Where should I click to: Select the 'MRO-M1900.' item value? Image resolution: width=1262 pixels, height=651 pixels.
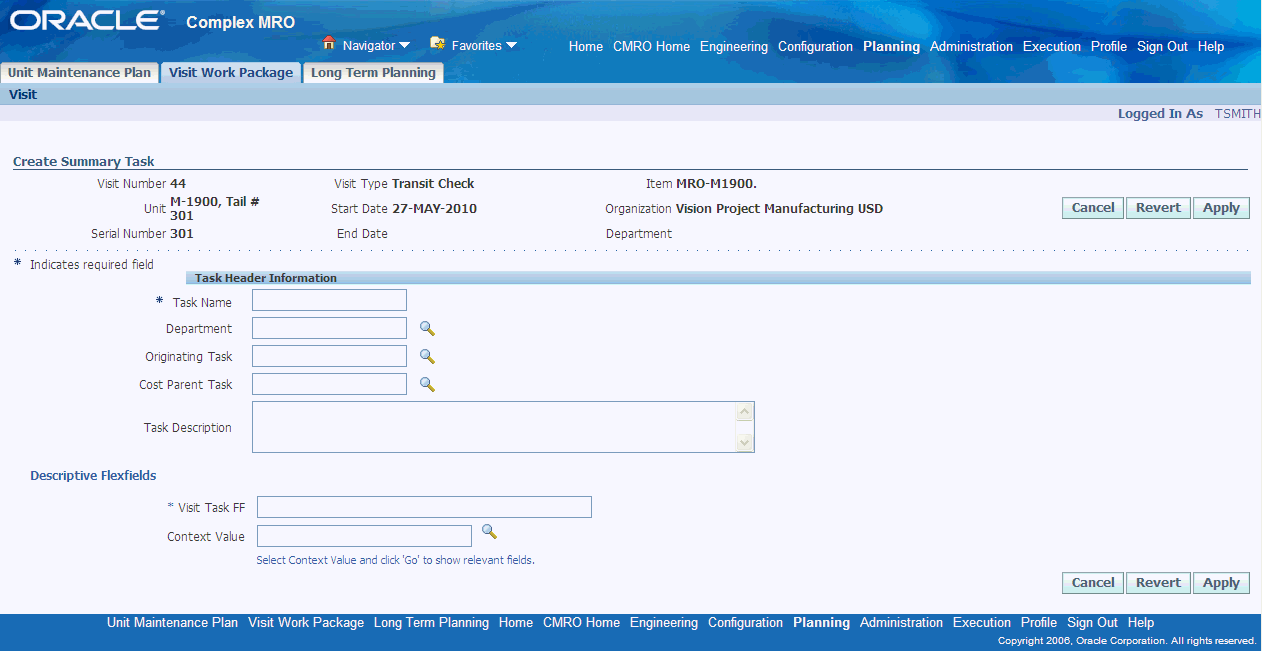click(716, 184)
